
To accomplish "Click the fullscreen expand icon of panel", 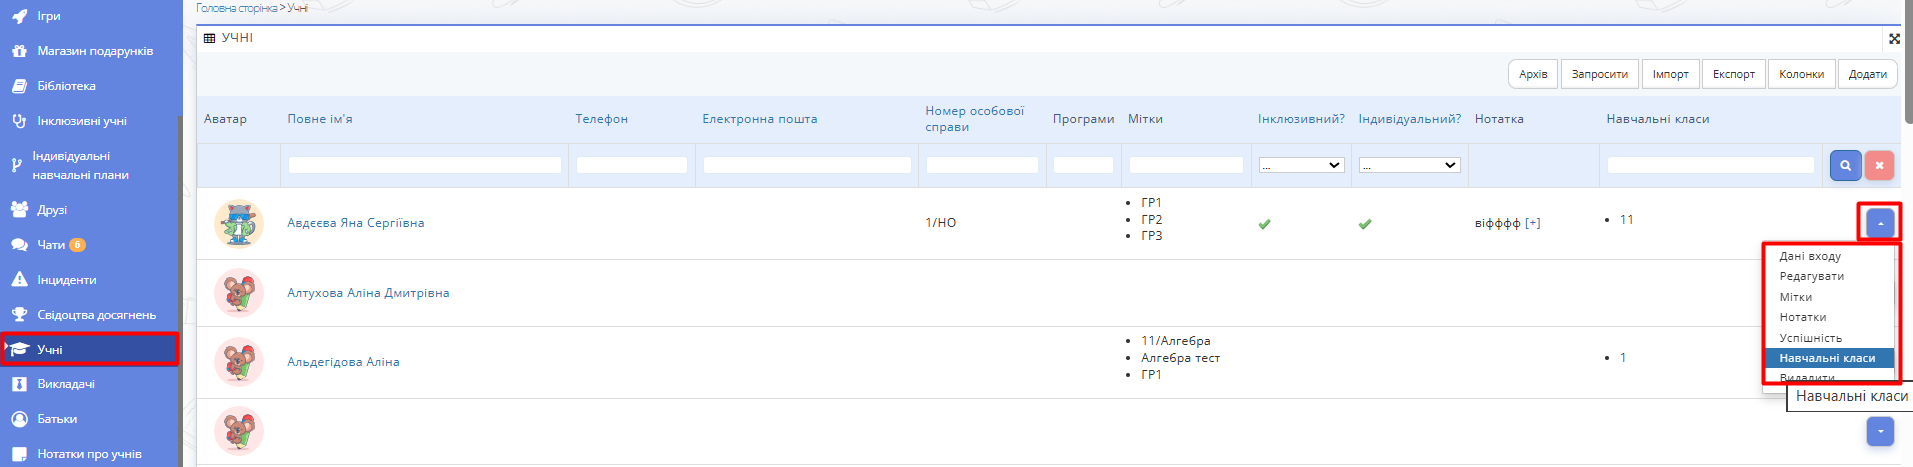I will (1894, 39).
